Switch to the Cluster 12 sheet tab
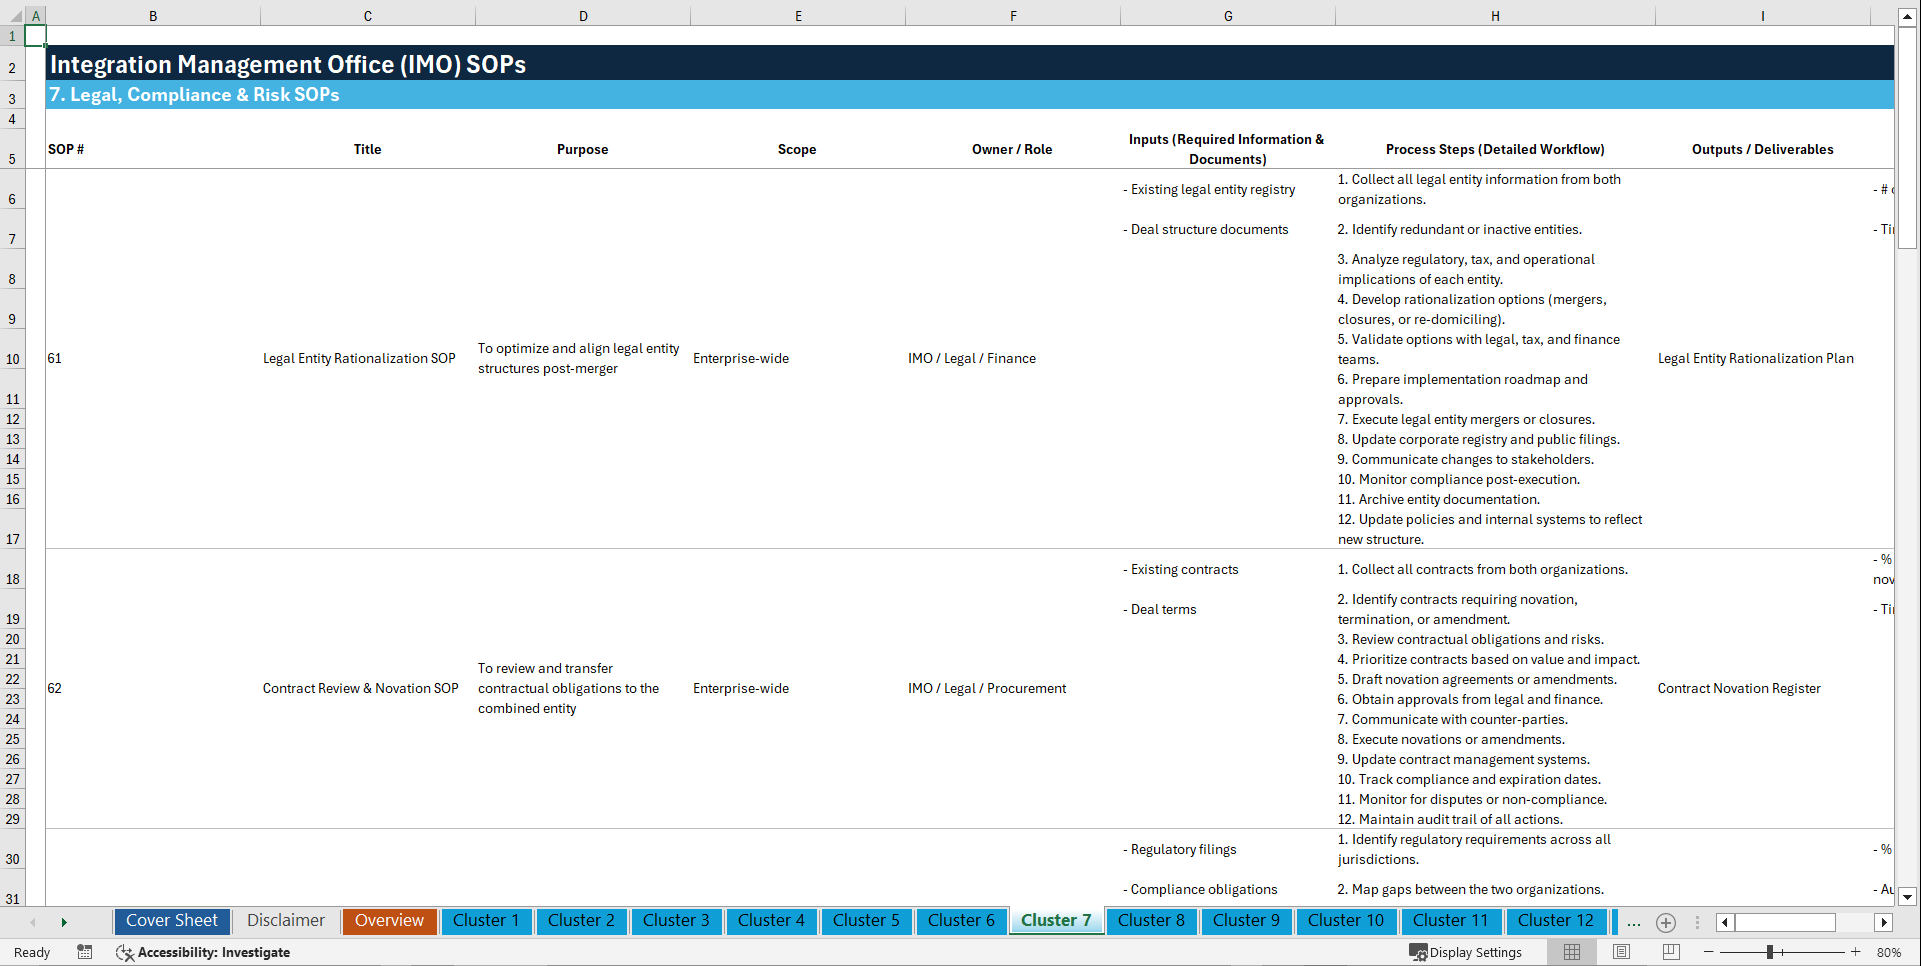This screenshot has height=966, width=1921. [1556, 921]
